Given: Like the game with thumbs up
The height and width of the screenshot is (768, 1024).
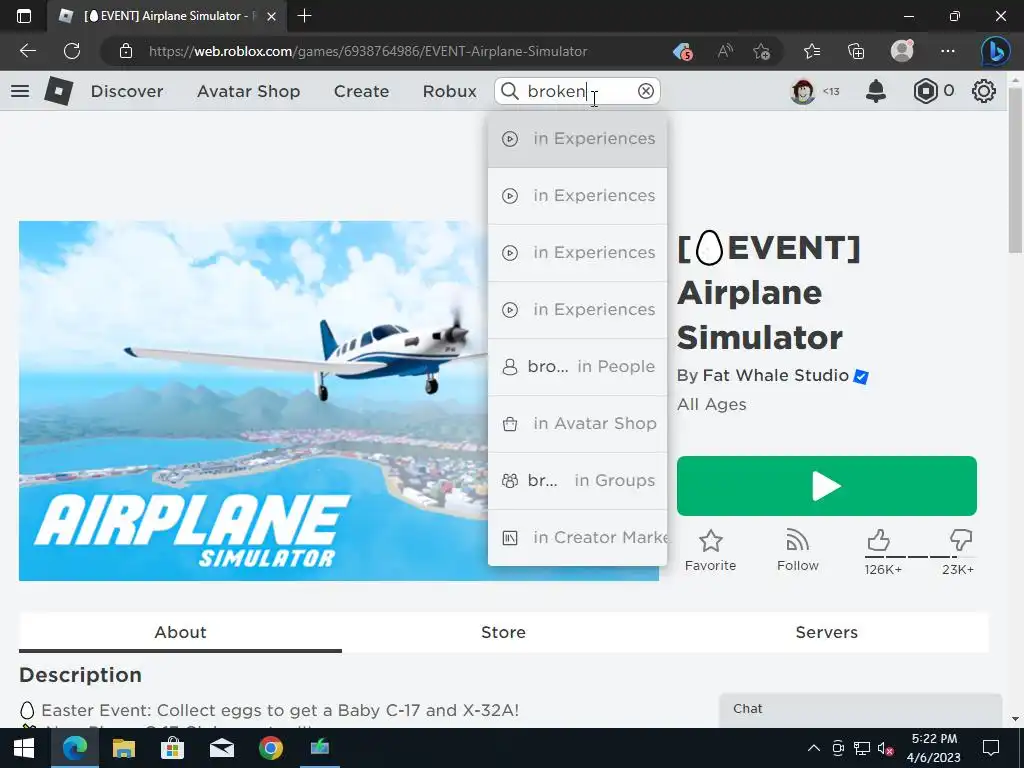Looking at the screenshot, I should pos(878,540).
